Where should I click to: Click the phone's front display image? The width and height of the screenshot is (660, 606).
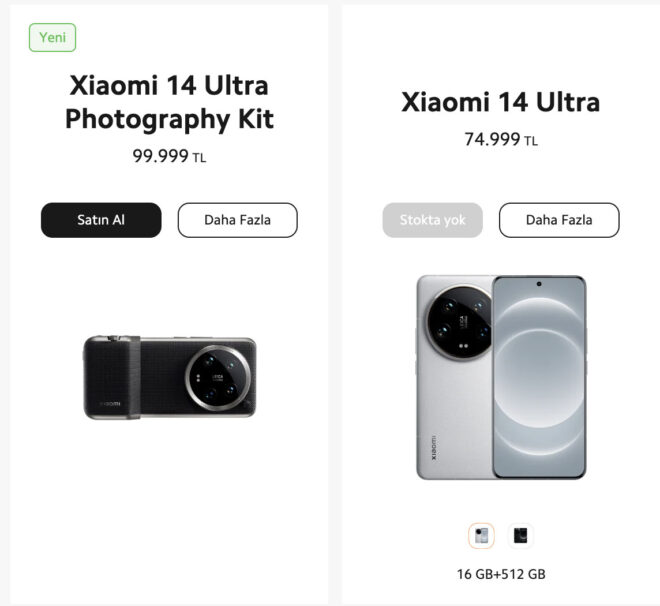pyautogui.click(x=540, y=377)
